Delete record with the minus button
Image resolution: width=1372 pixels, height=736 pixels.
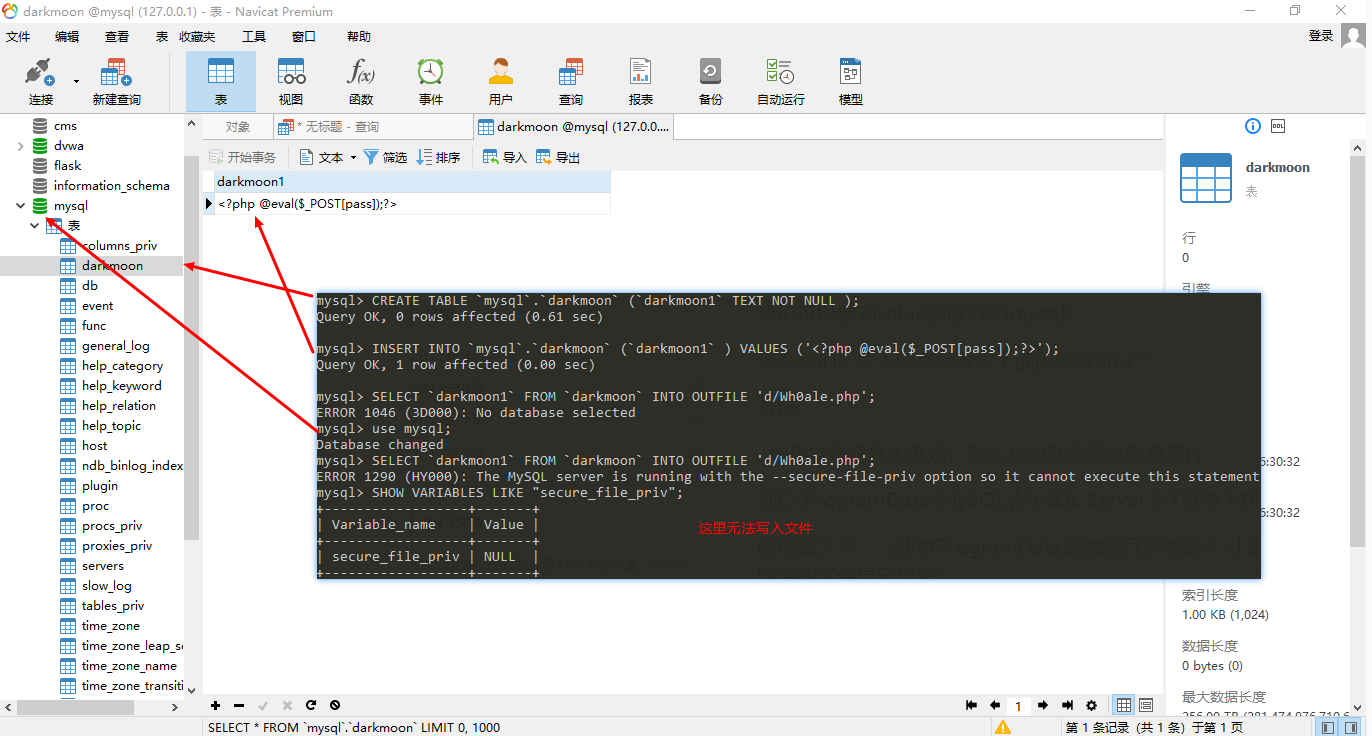pyautogui.click(x=239, y=705)
